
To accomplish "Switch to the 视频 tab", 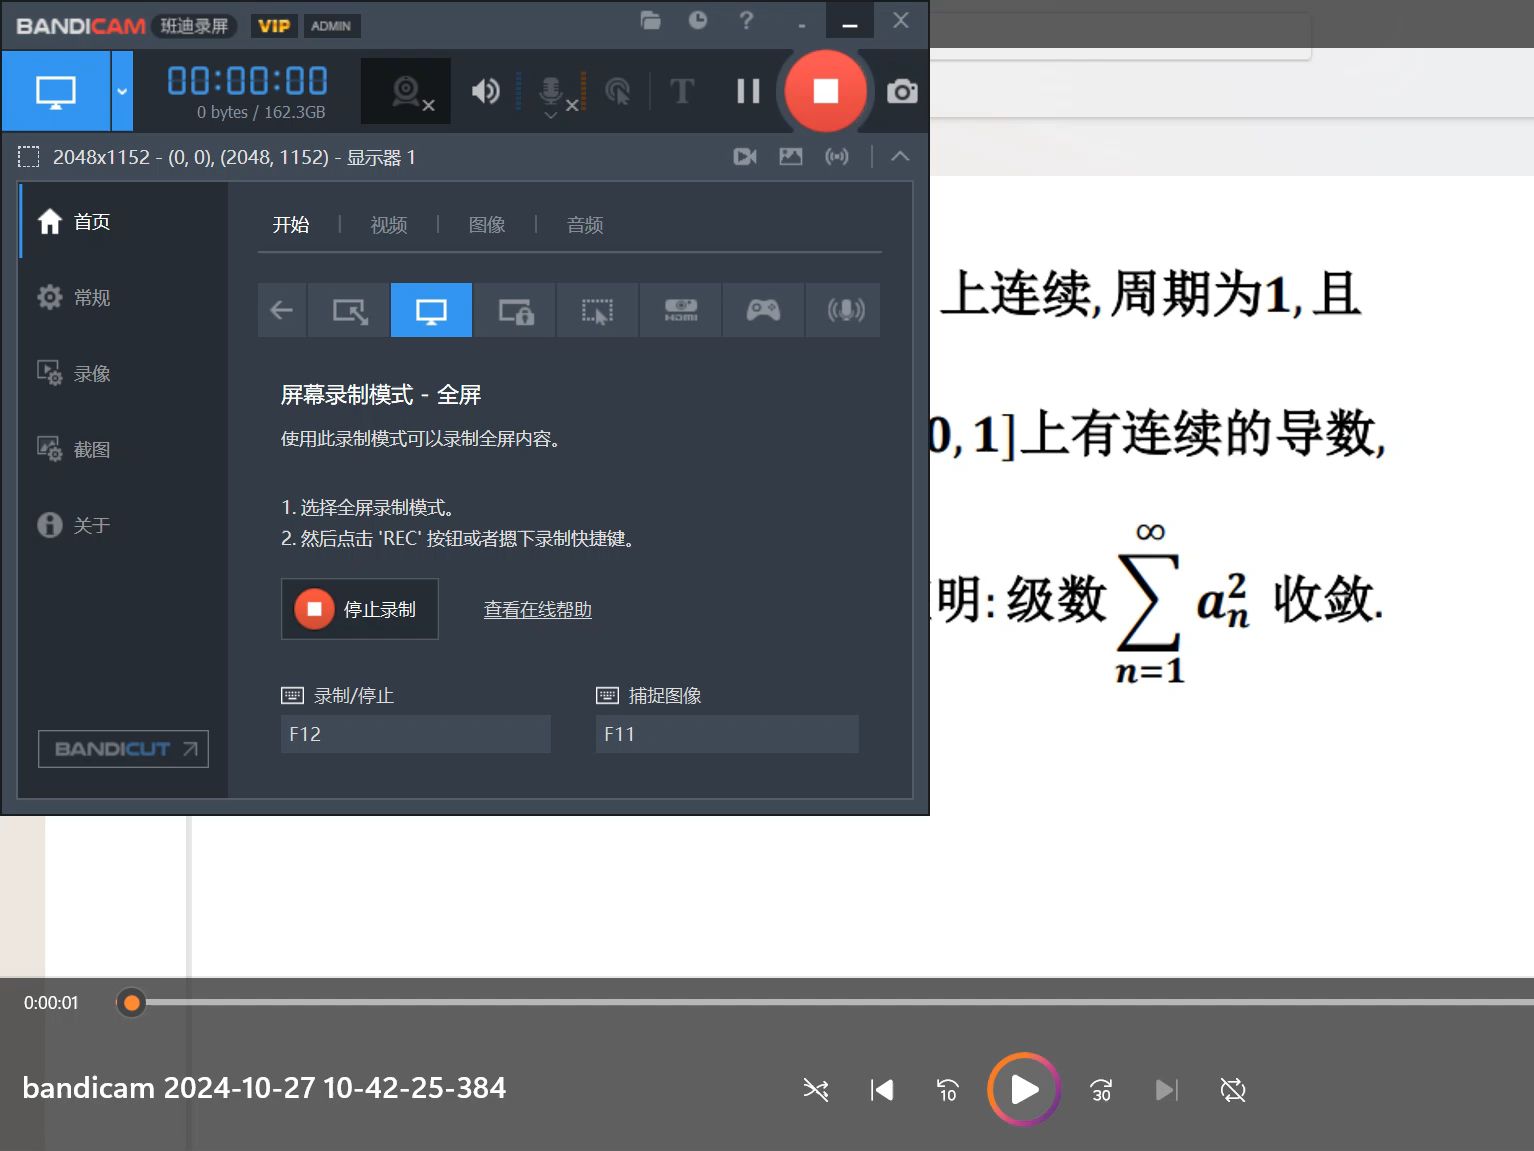I will (x=389, y=225).
